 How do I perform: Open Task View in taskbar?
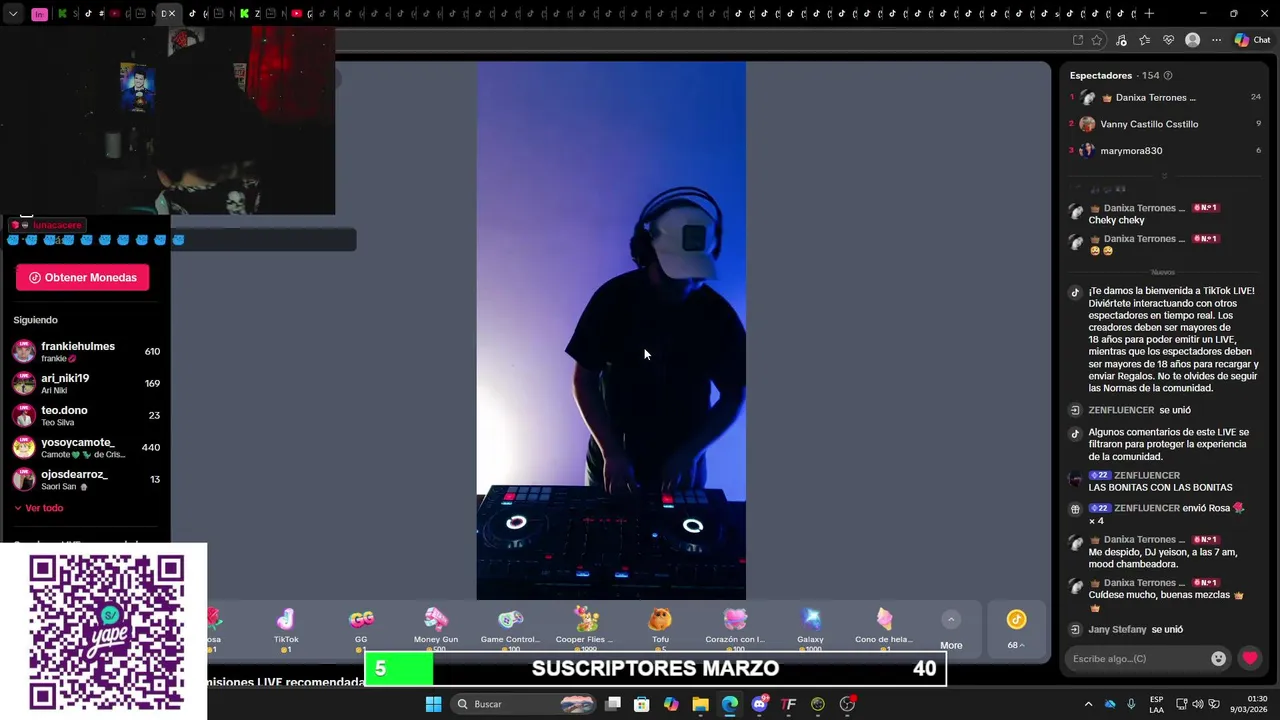[613, 704]
